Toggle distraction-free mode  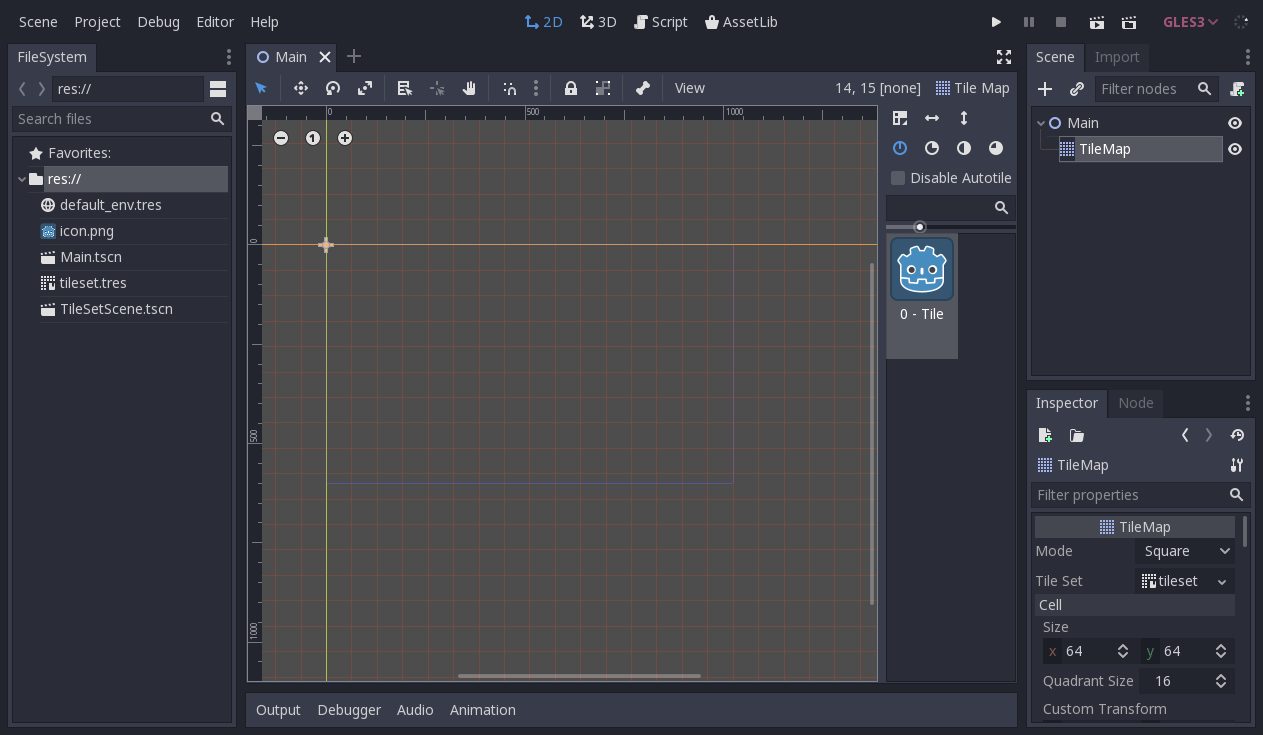(x=1004, y=57)
